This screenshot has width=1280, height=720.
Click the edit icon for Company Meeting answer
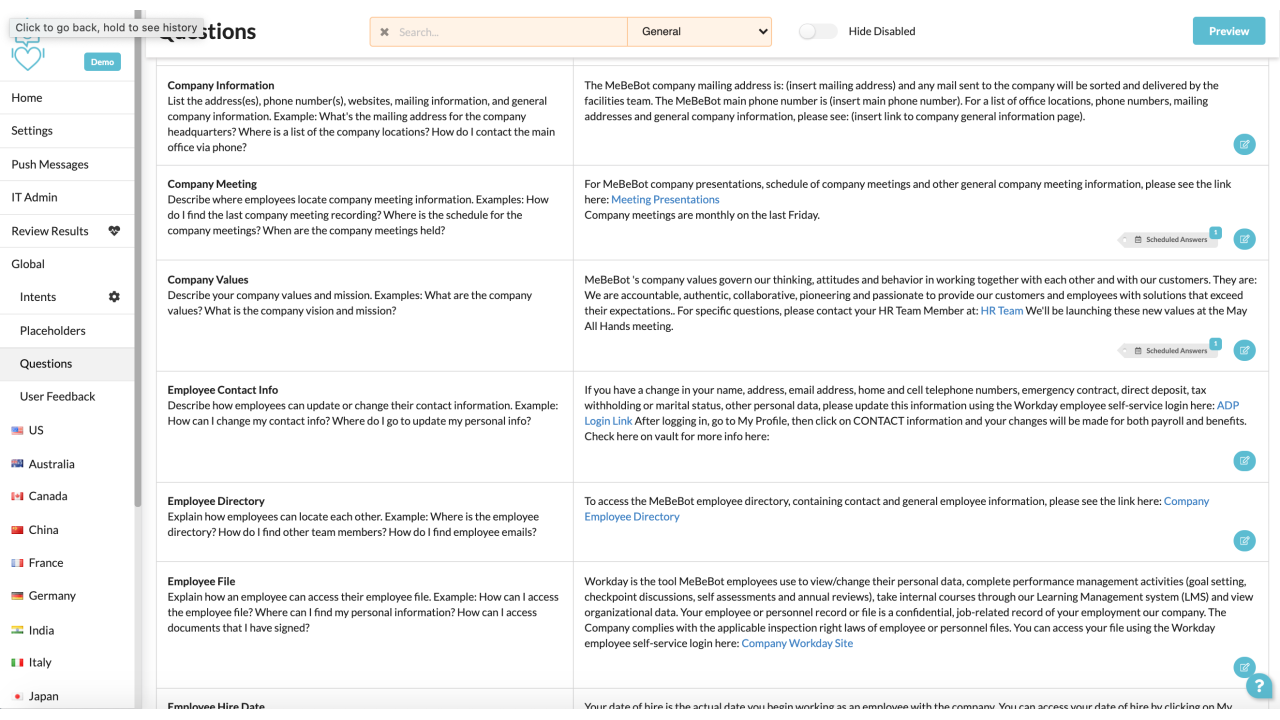pos(1244,239)
